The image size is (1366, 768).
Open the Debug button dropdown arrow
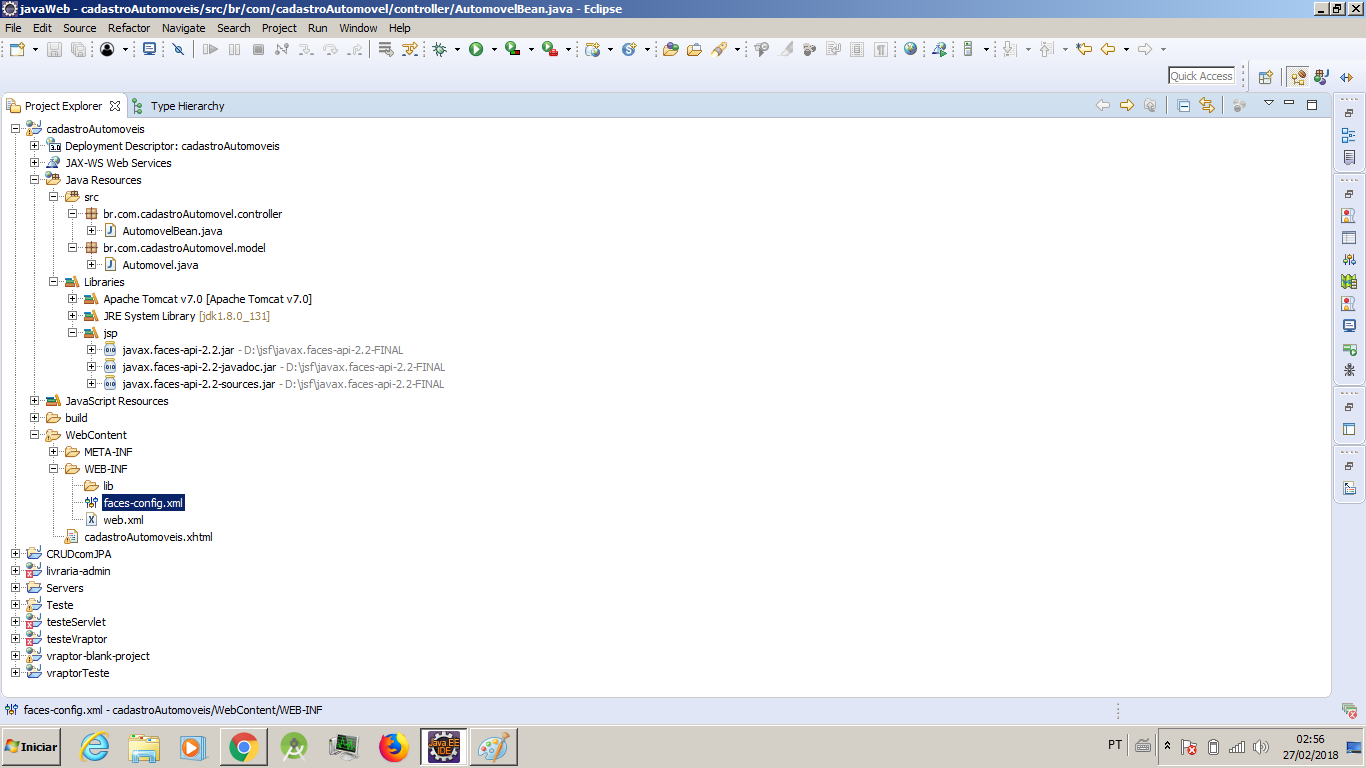457,49
